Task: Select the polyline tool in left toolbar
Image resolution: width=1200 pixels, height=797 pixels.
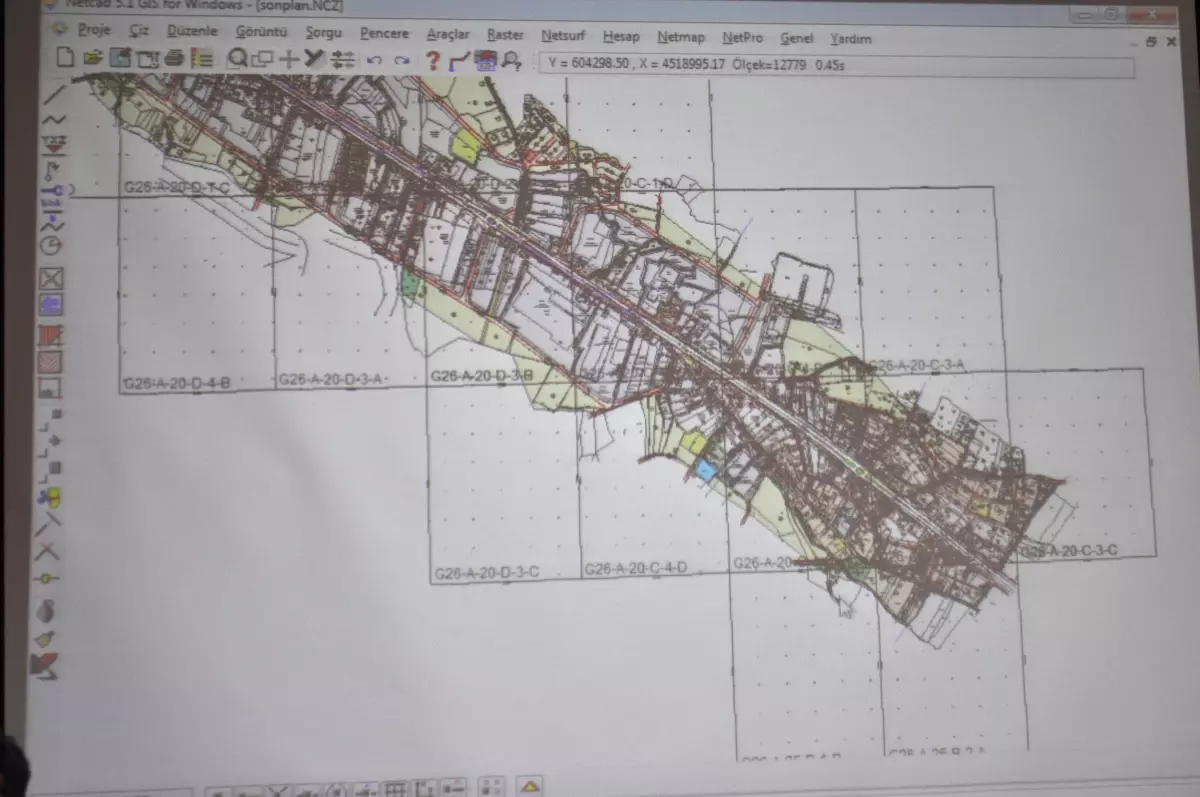Action: point(53,121)
